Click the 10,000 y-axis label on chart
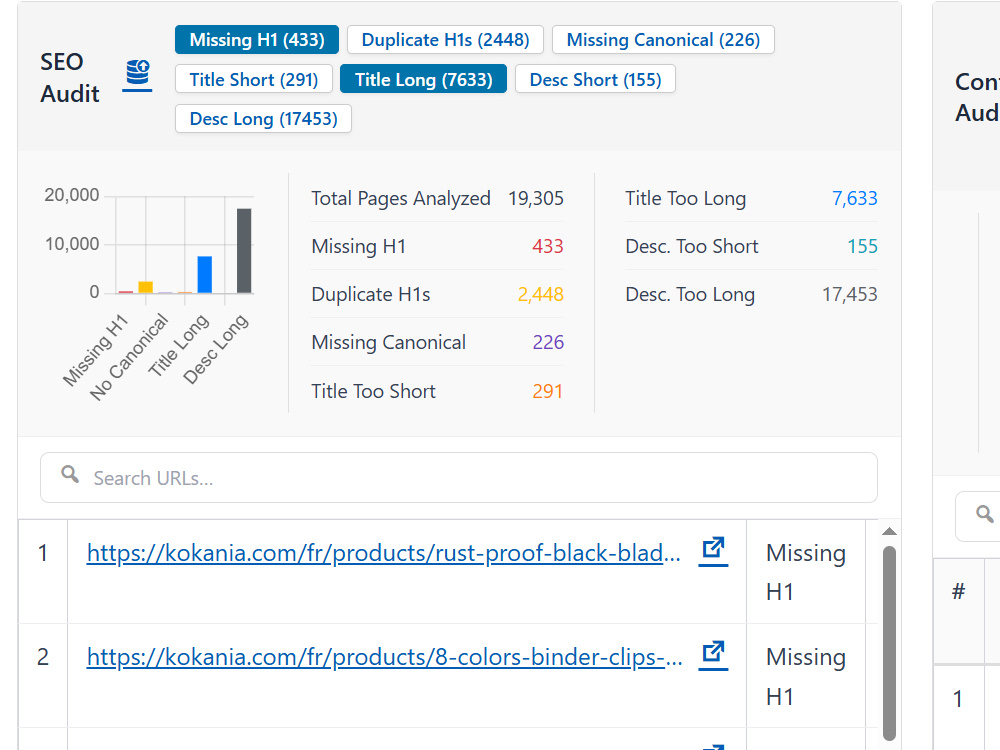Screen dimensions: 1000x750 pos(71,244)
